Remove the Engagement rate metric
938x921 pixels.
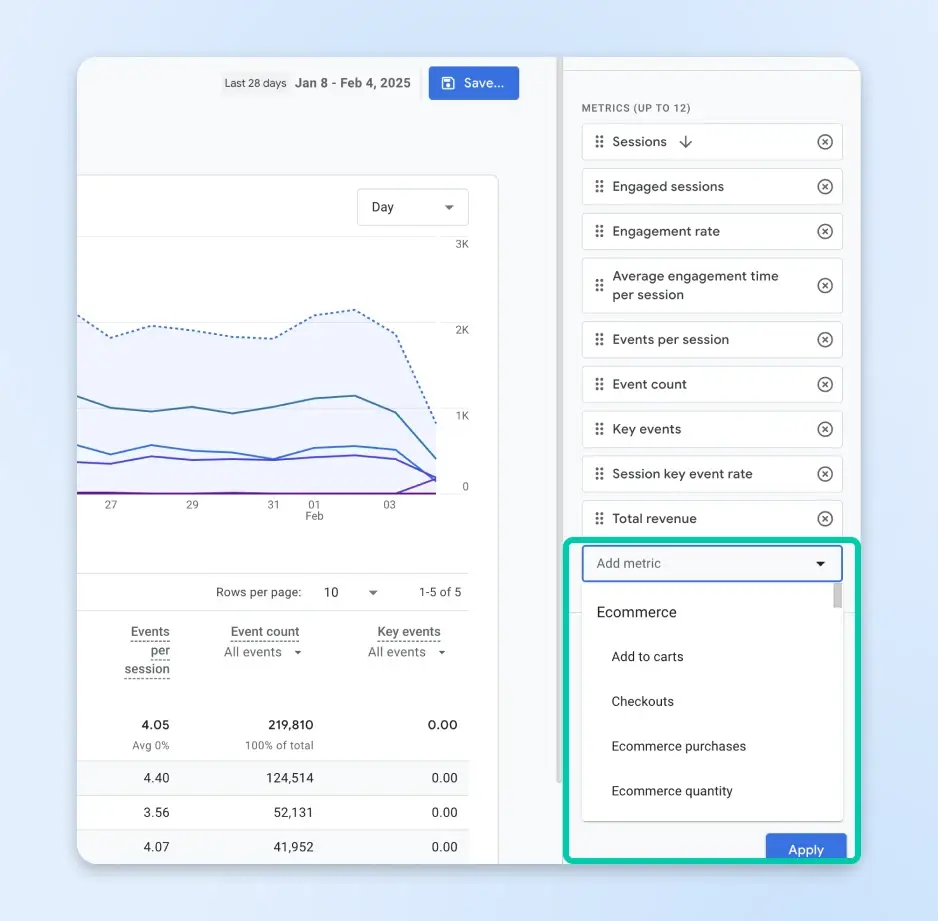point(824,232)
